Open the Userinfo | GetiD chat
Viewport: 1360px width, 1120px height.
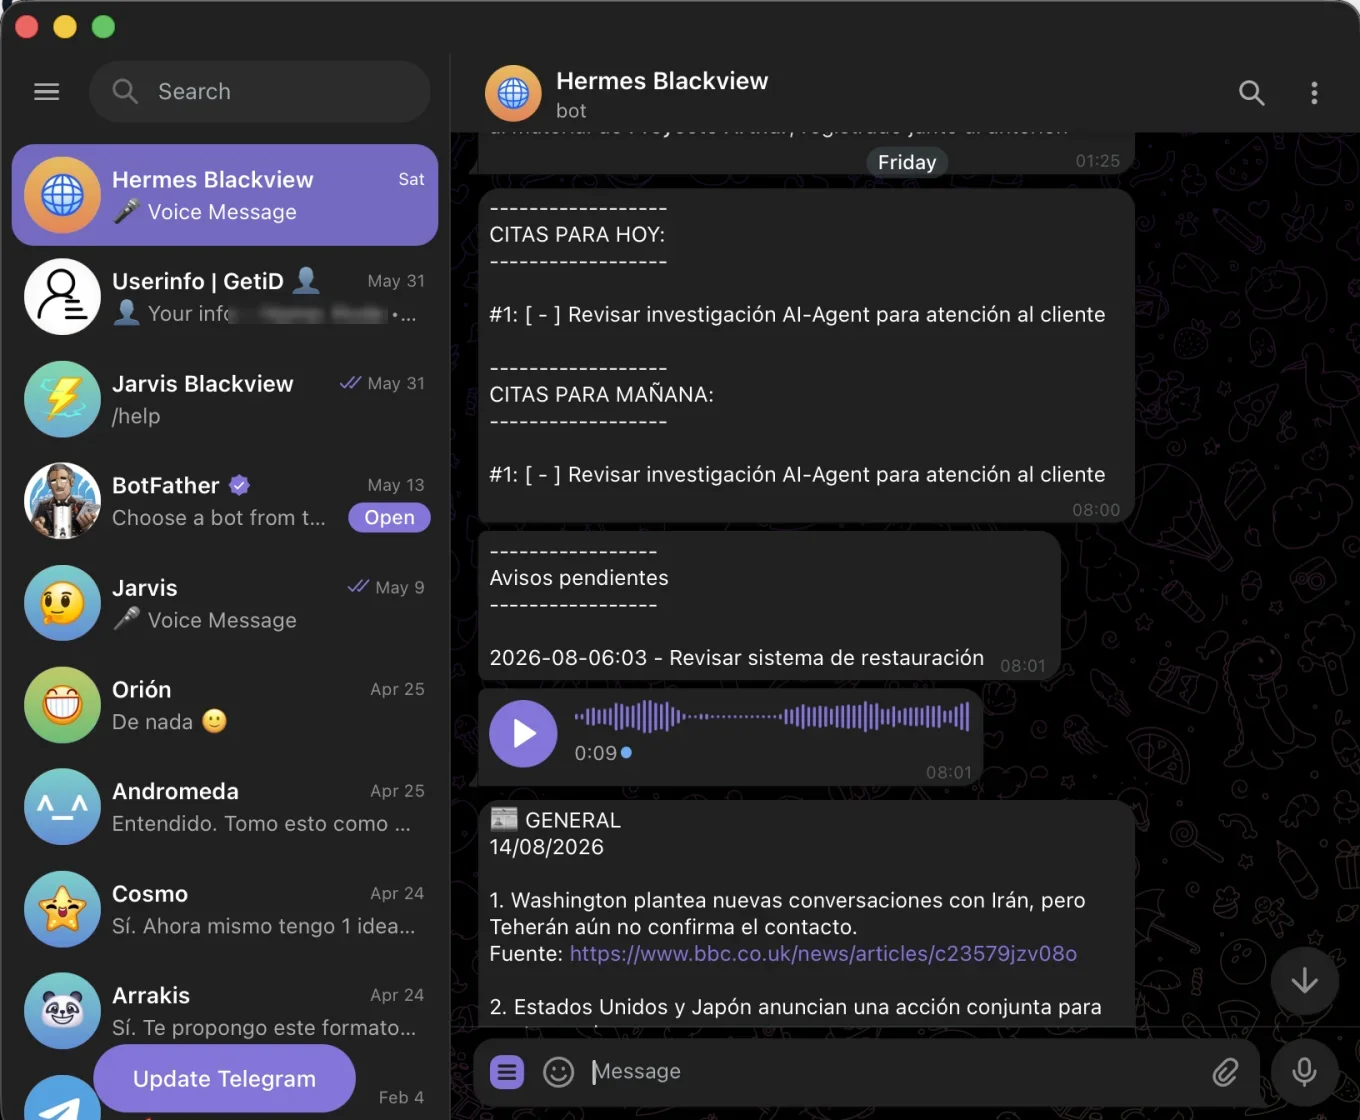pyautogui.click(x=225, y=297)
